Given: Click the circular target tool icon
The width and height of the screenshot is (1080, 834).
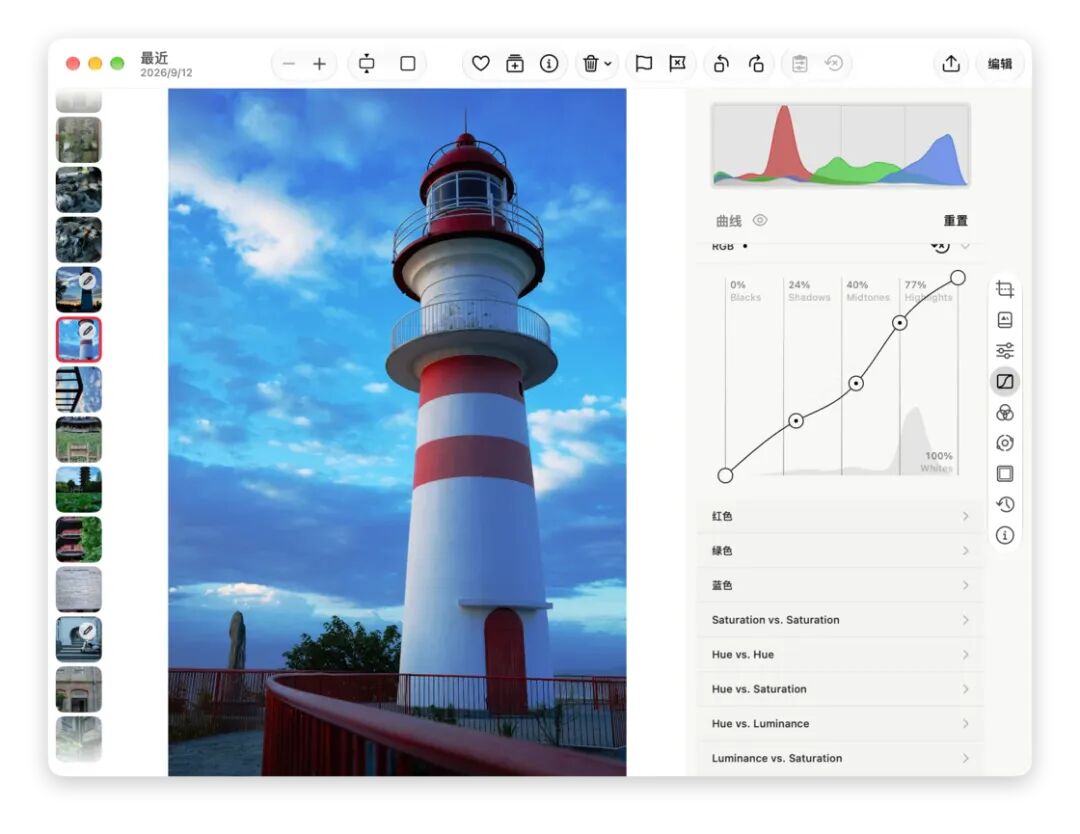Looking at the screenshot, I should (x=1005, y=443).
